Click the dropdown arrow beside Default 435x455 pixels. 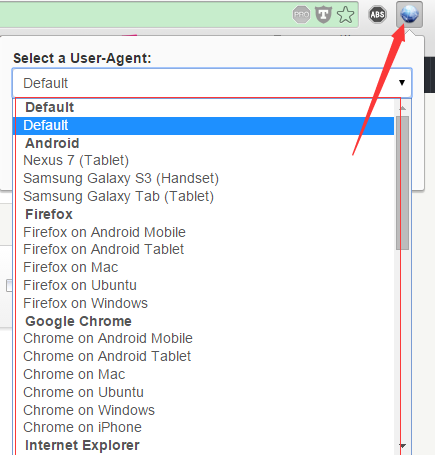click(x=402, y=83)
